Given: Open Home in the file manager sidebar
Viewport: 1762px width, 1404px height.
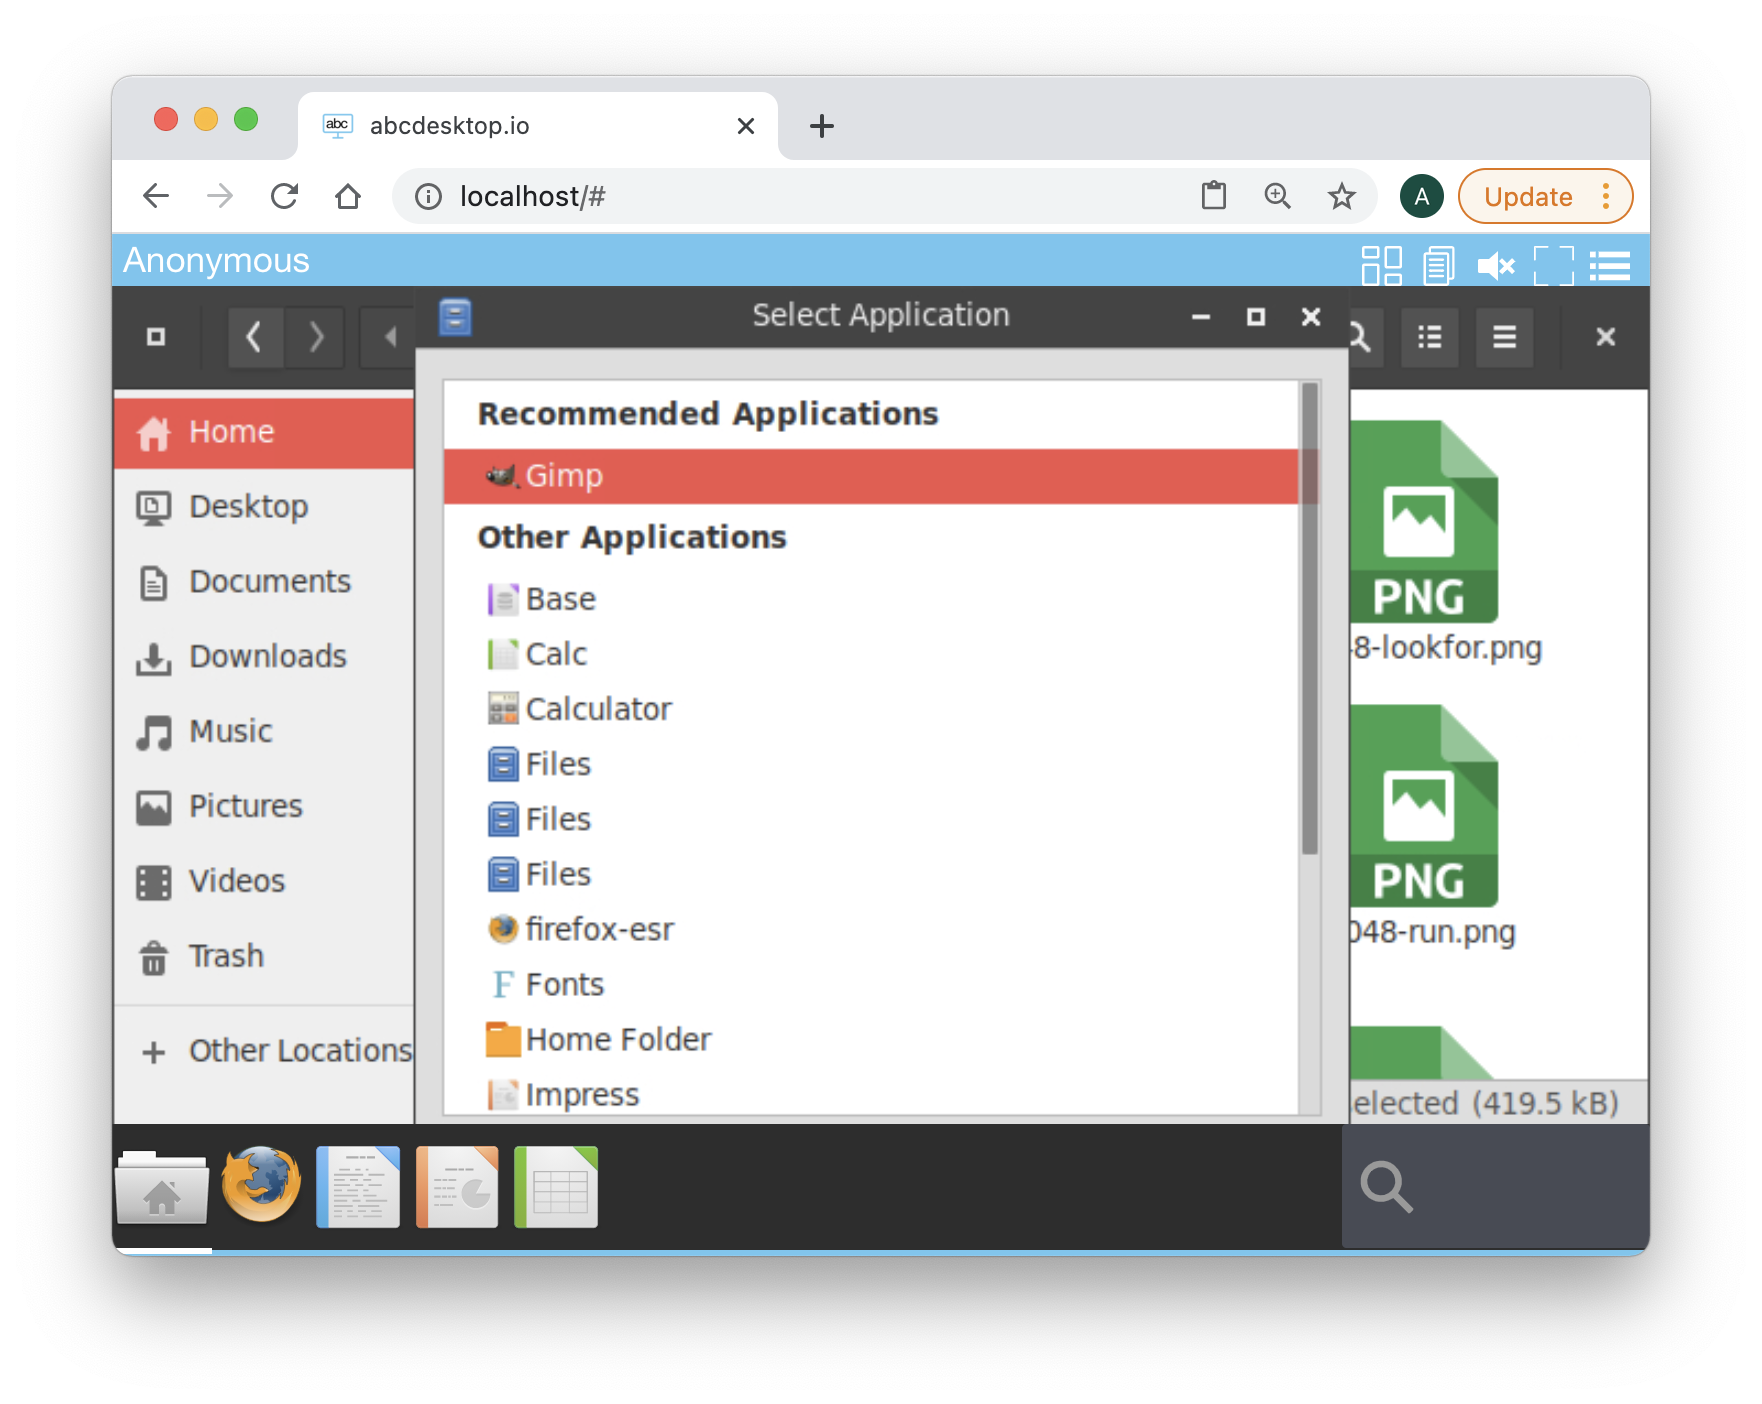Looking at the screenshot, I should pos(264,432).
